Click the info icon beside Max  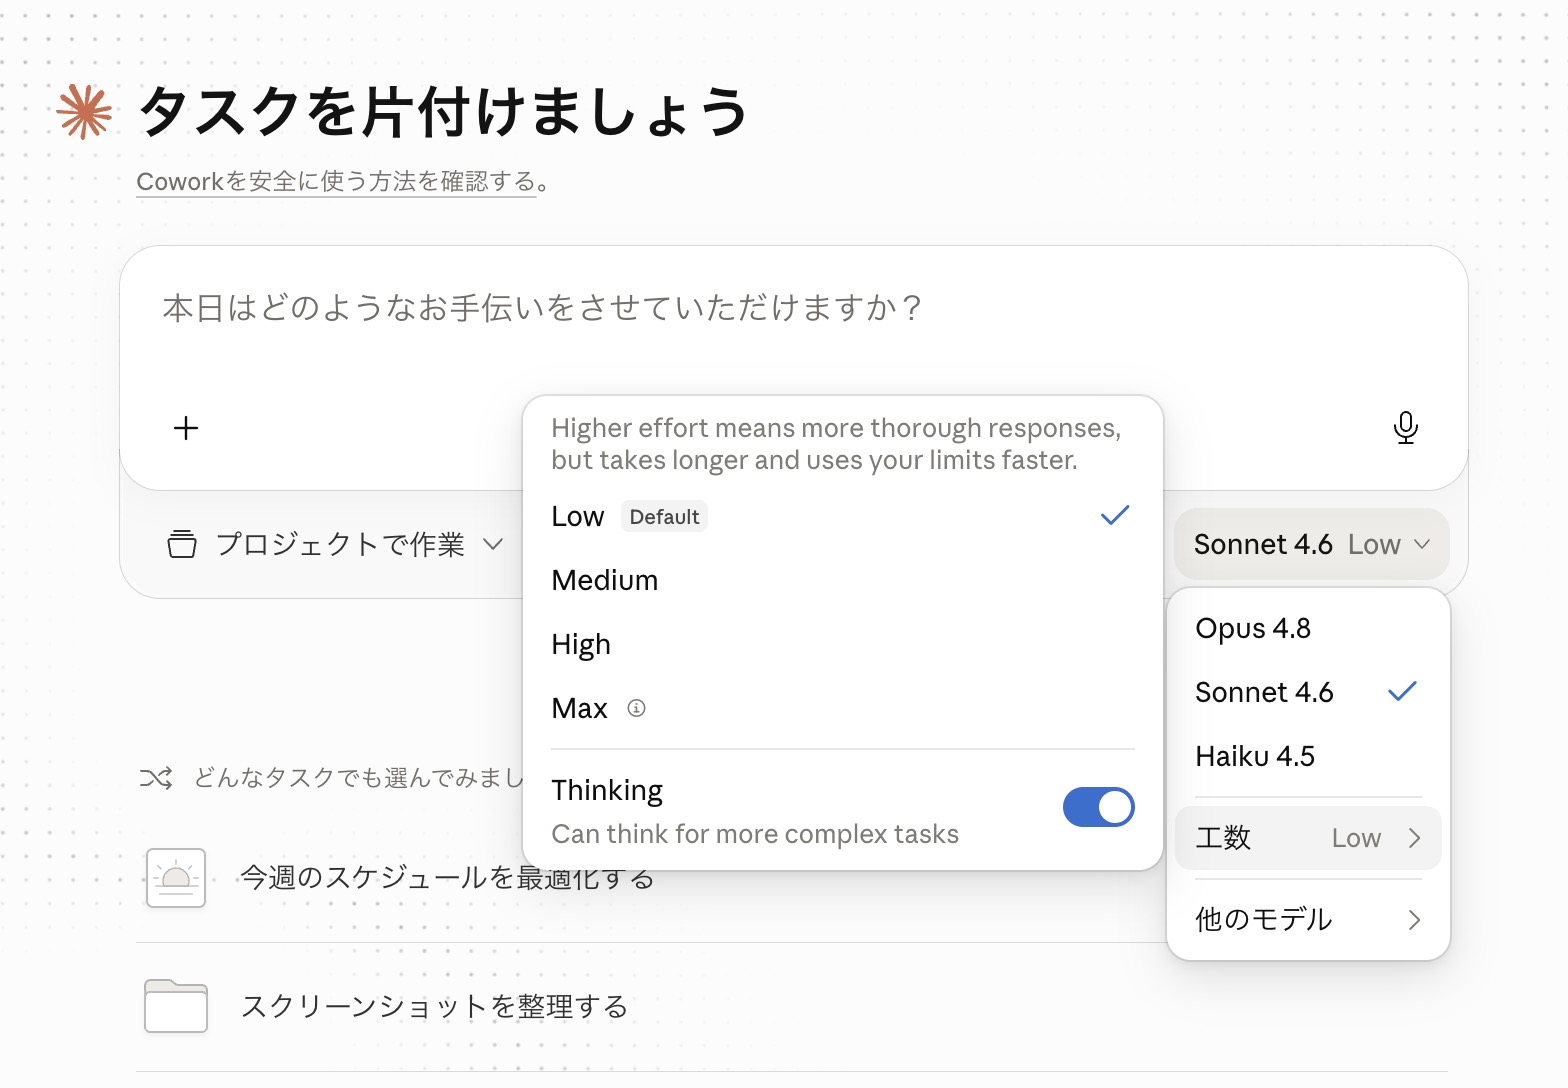click(x=636, y=708)
